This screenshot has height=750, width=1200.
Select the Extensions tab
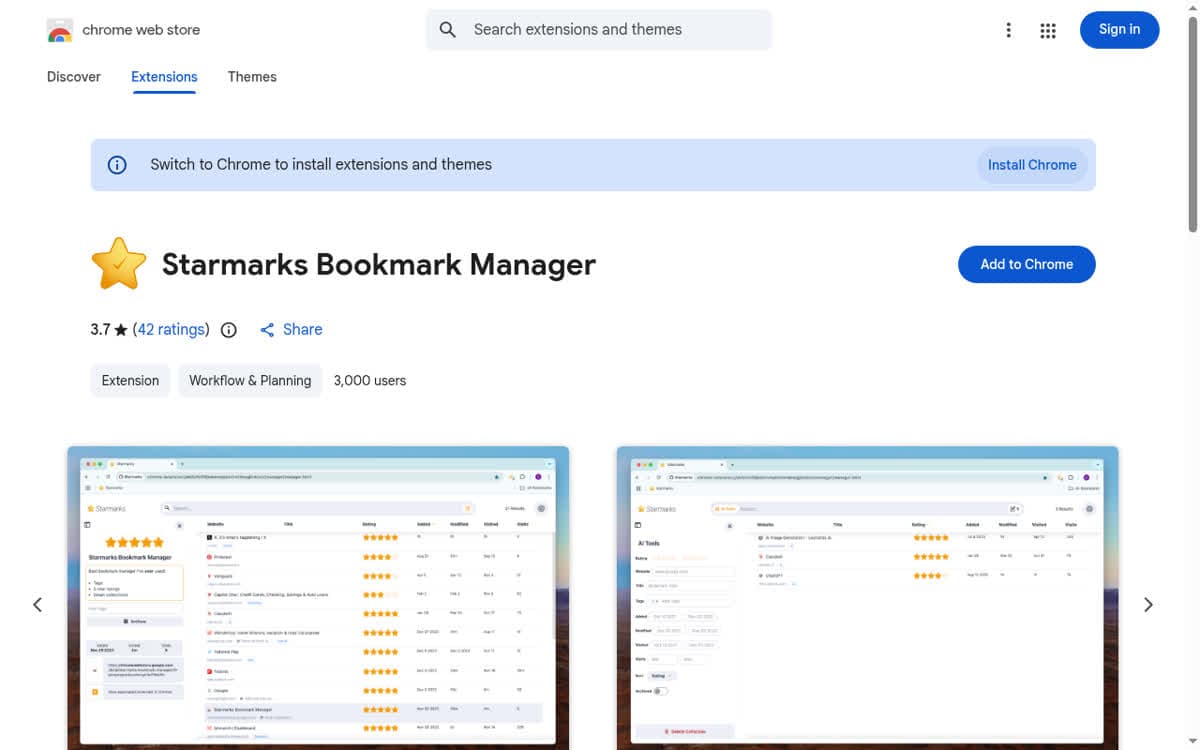click(164, 77)
